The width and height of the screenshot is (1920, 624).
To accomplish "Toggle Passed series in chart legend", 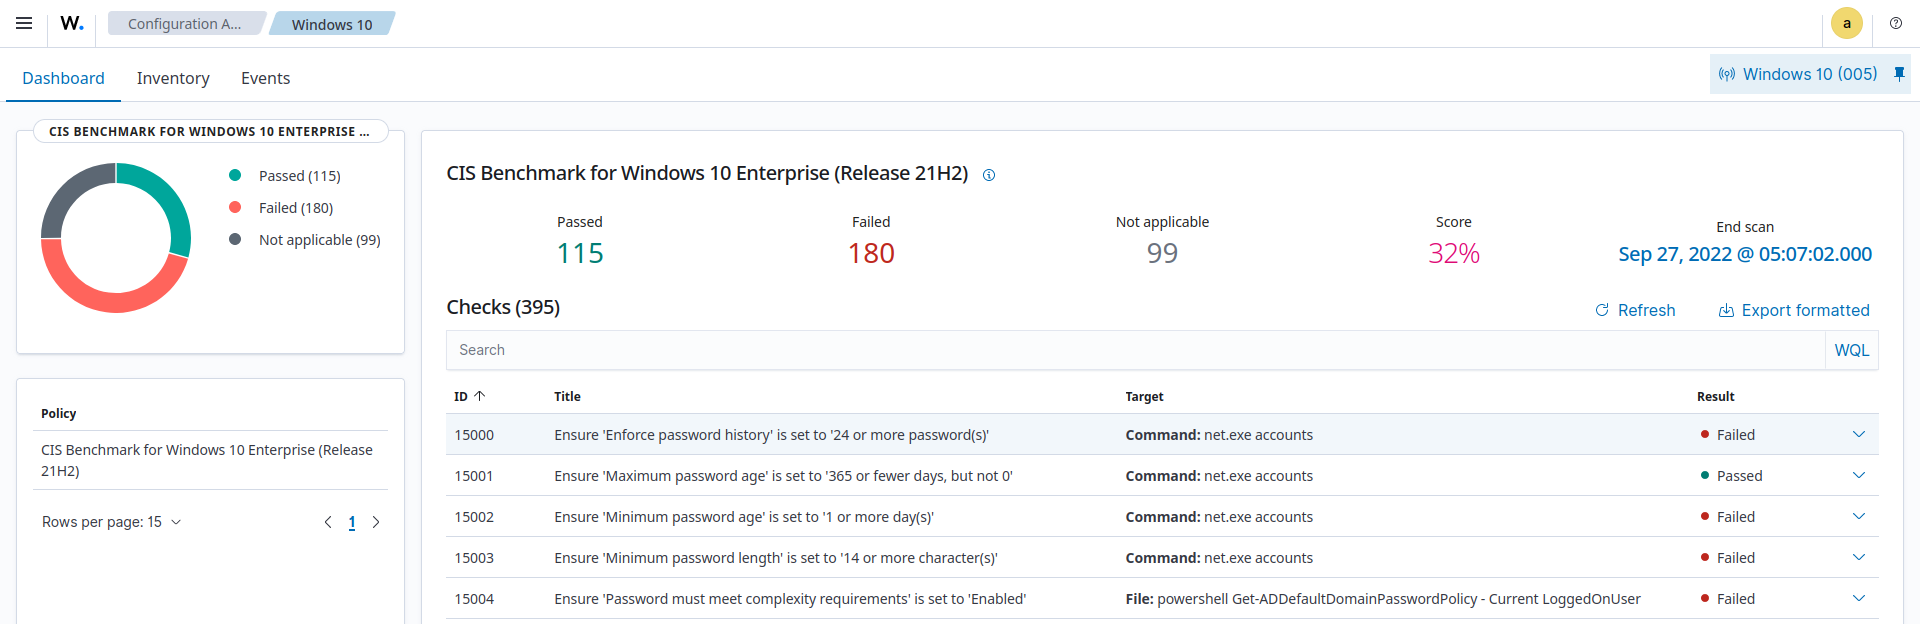I will point(298,176).
